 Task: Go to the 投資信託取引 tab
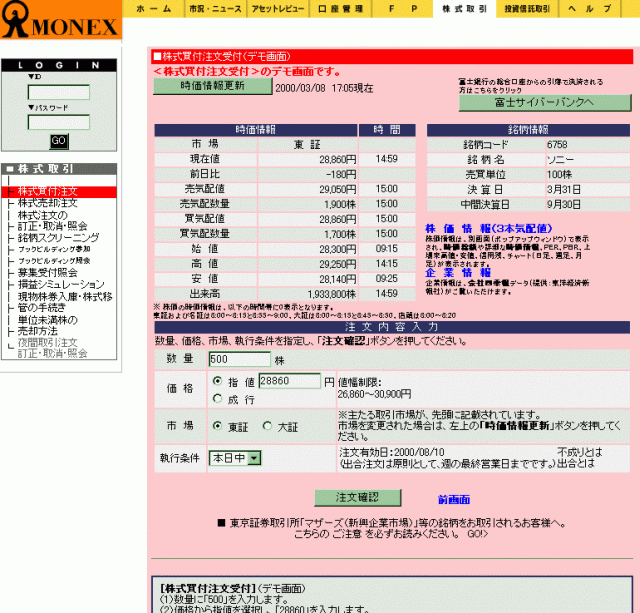[526, 8]
